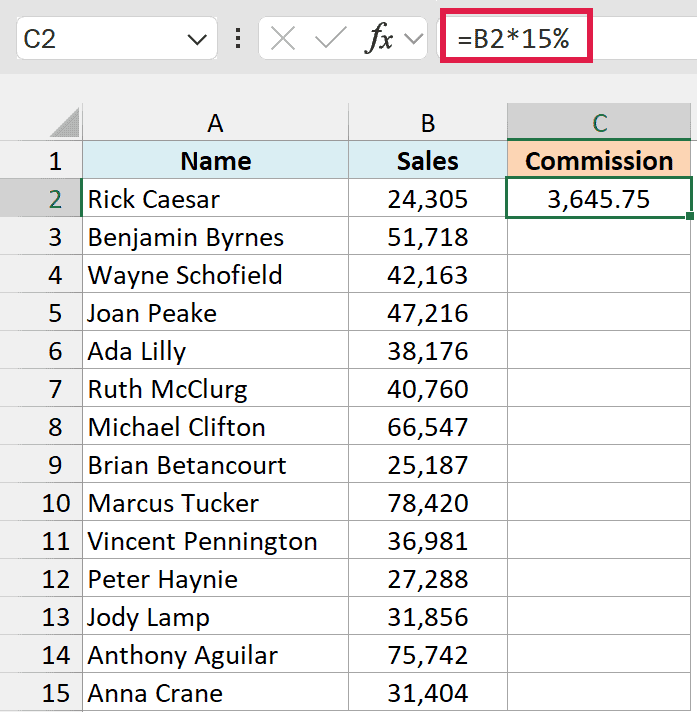Select sales value 47,216
The image size is (697, 712).
coord(428,312)
